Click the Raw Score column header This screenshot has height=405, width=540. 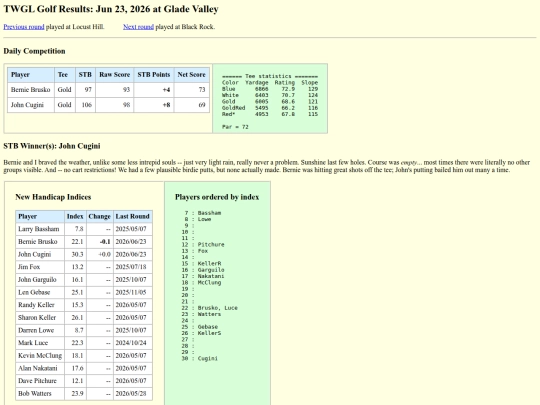click(115, 75)
